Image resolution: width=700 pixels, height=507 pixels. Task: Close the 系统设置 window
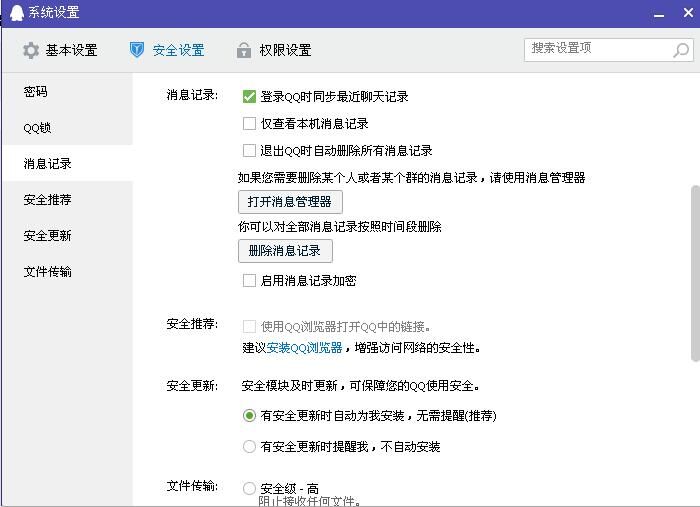pos(688,12)
